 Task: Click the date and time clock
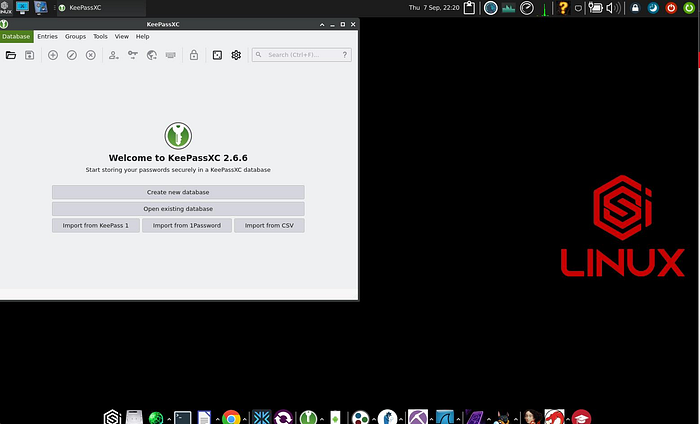tap(434, 8)
